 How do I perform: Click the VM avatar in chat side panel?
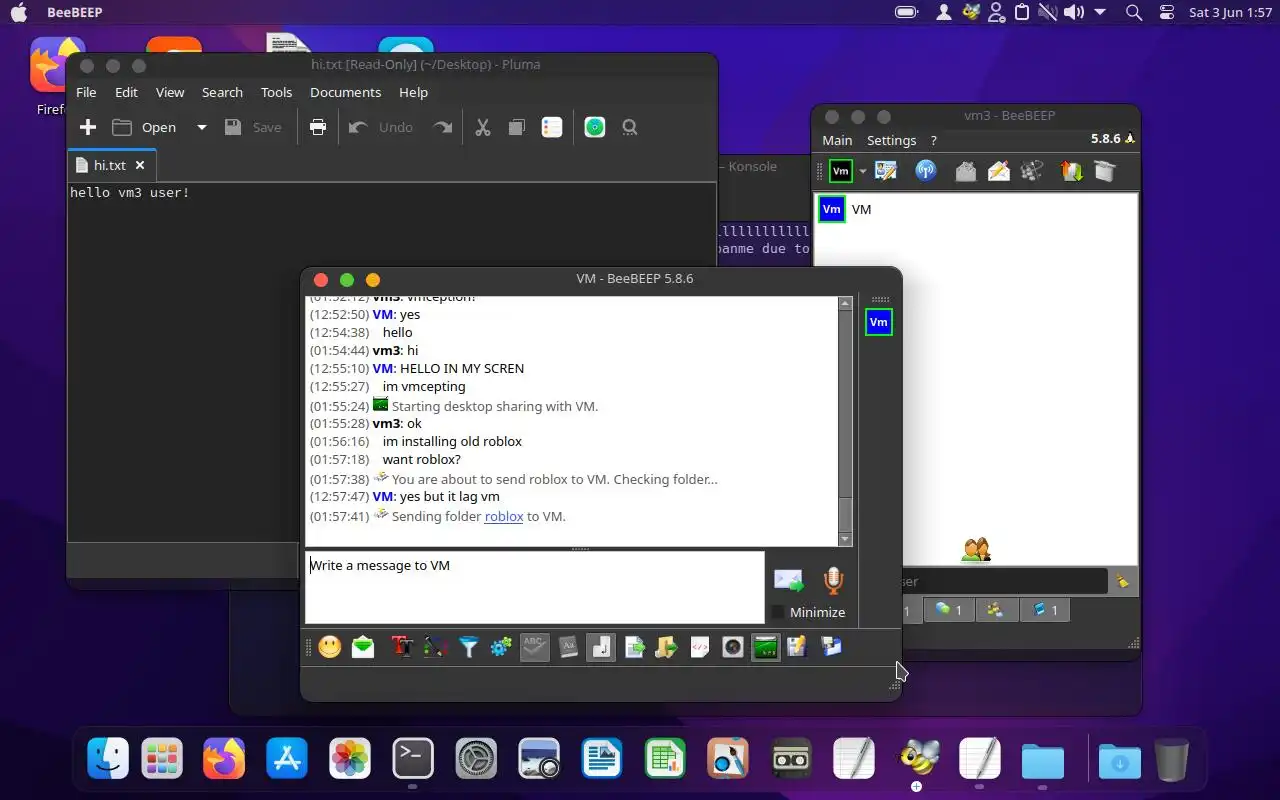879,322
